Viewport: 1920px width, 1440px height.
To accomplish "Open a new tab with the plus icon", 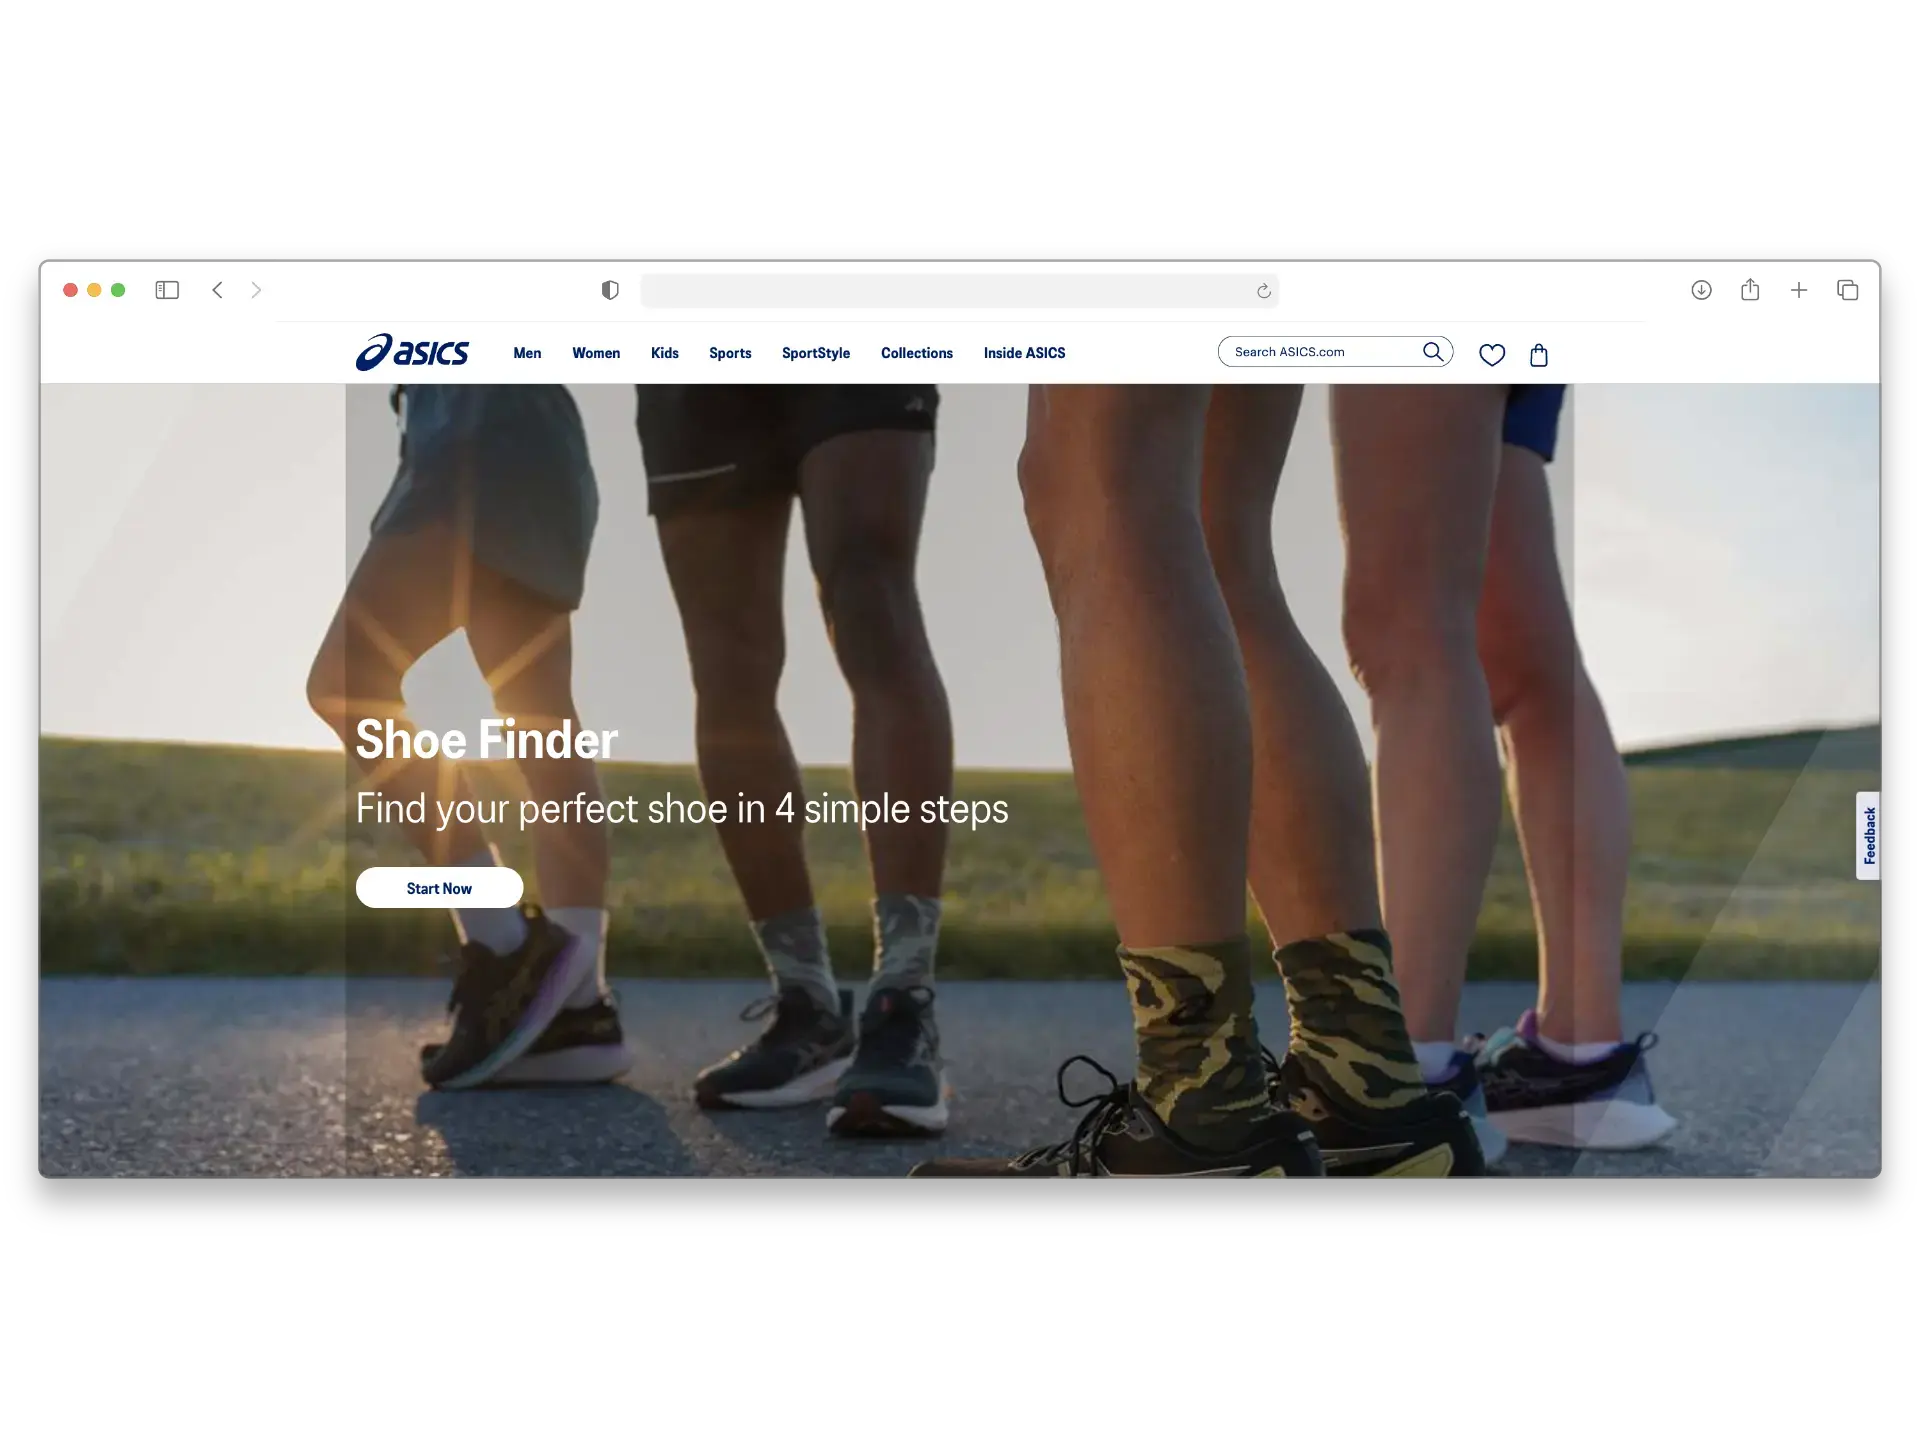I will (1799, 290).
